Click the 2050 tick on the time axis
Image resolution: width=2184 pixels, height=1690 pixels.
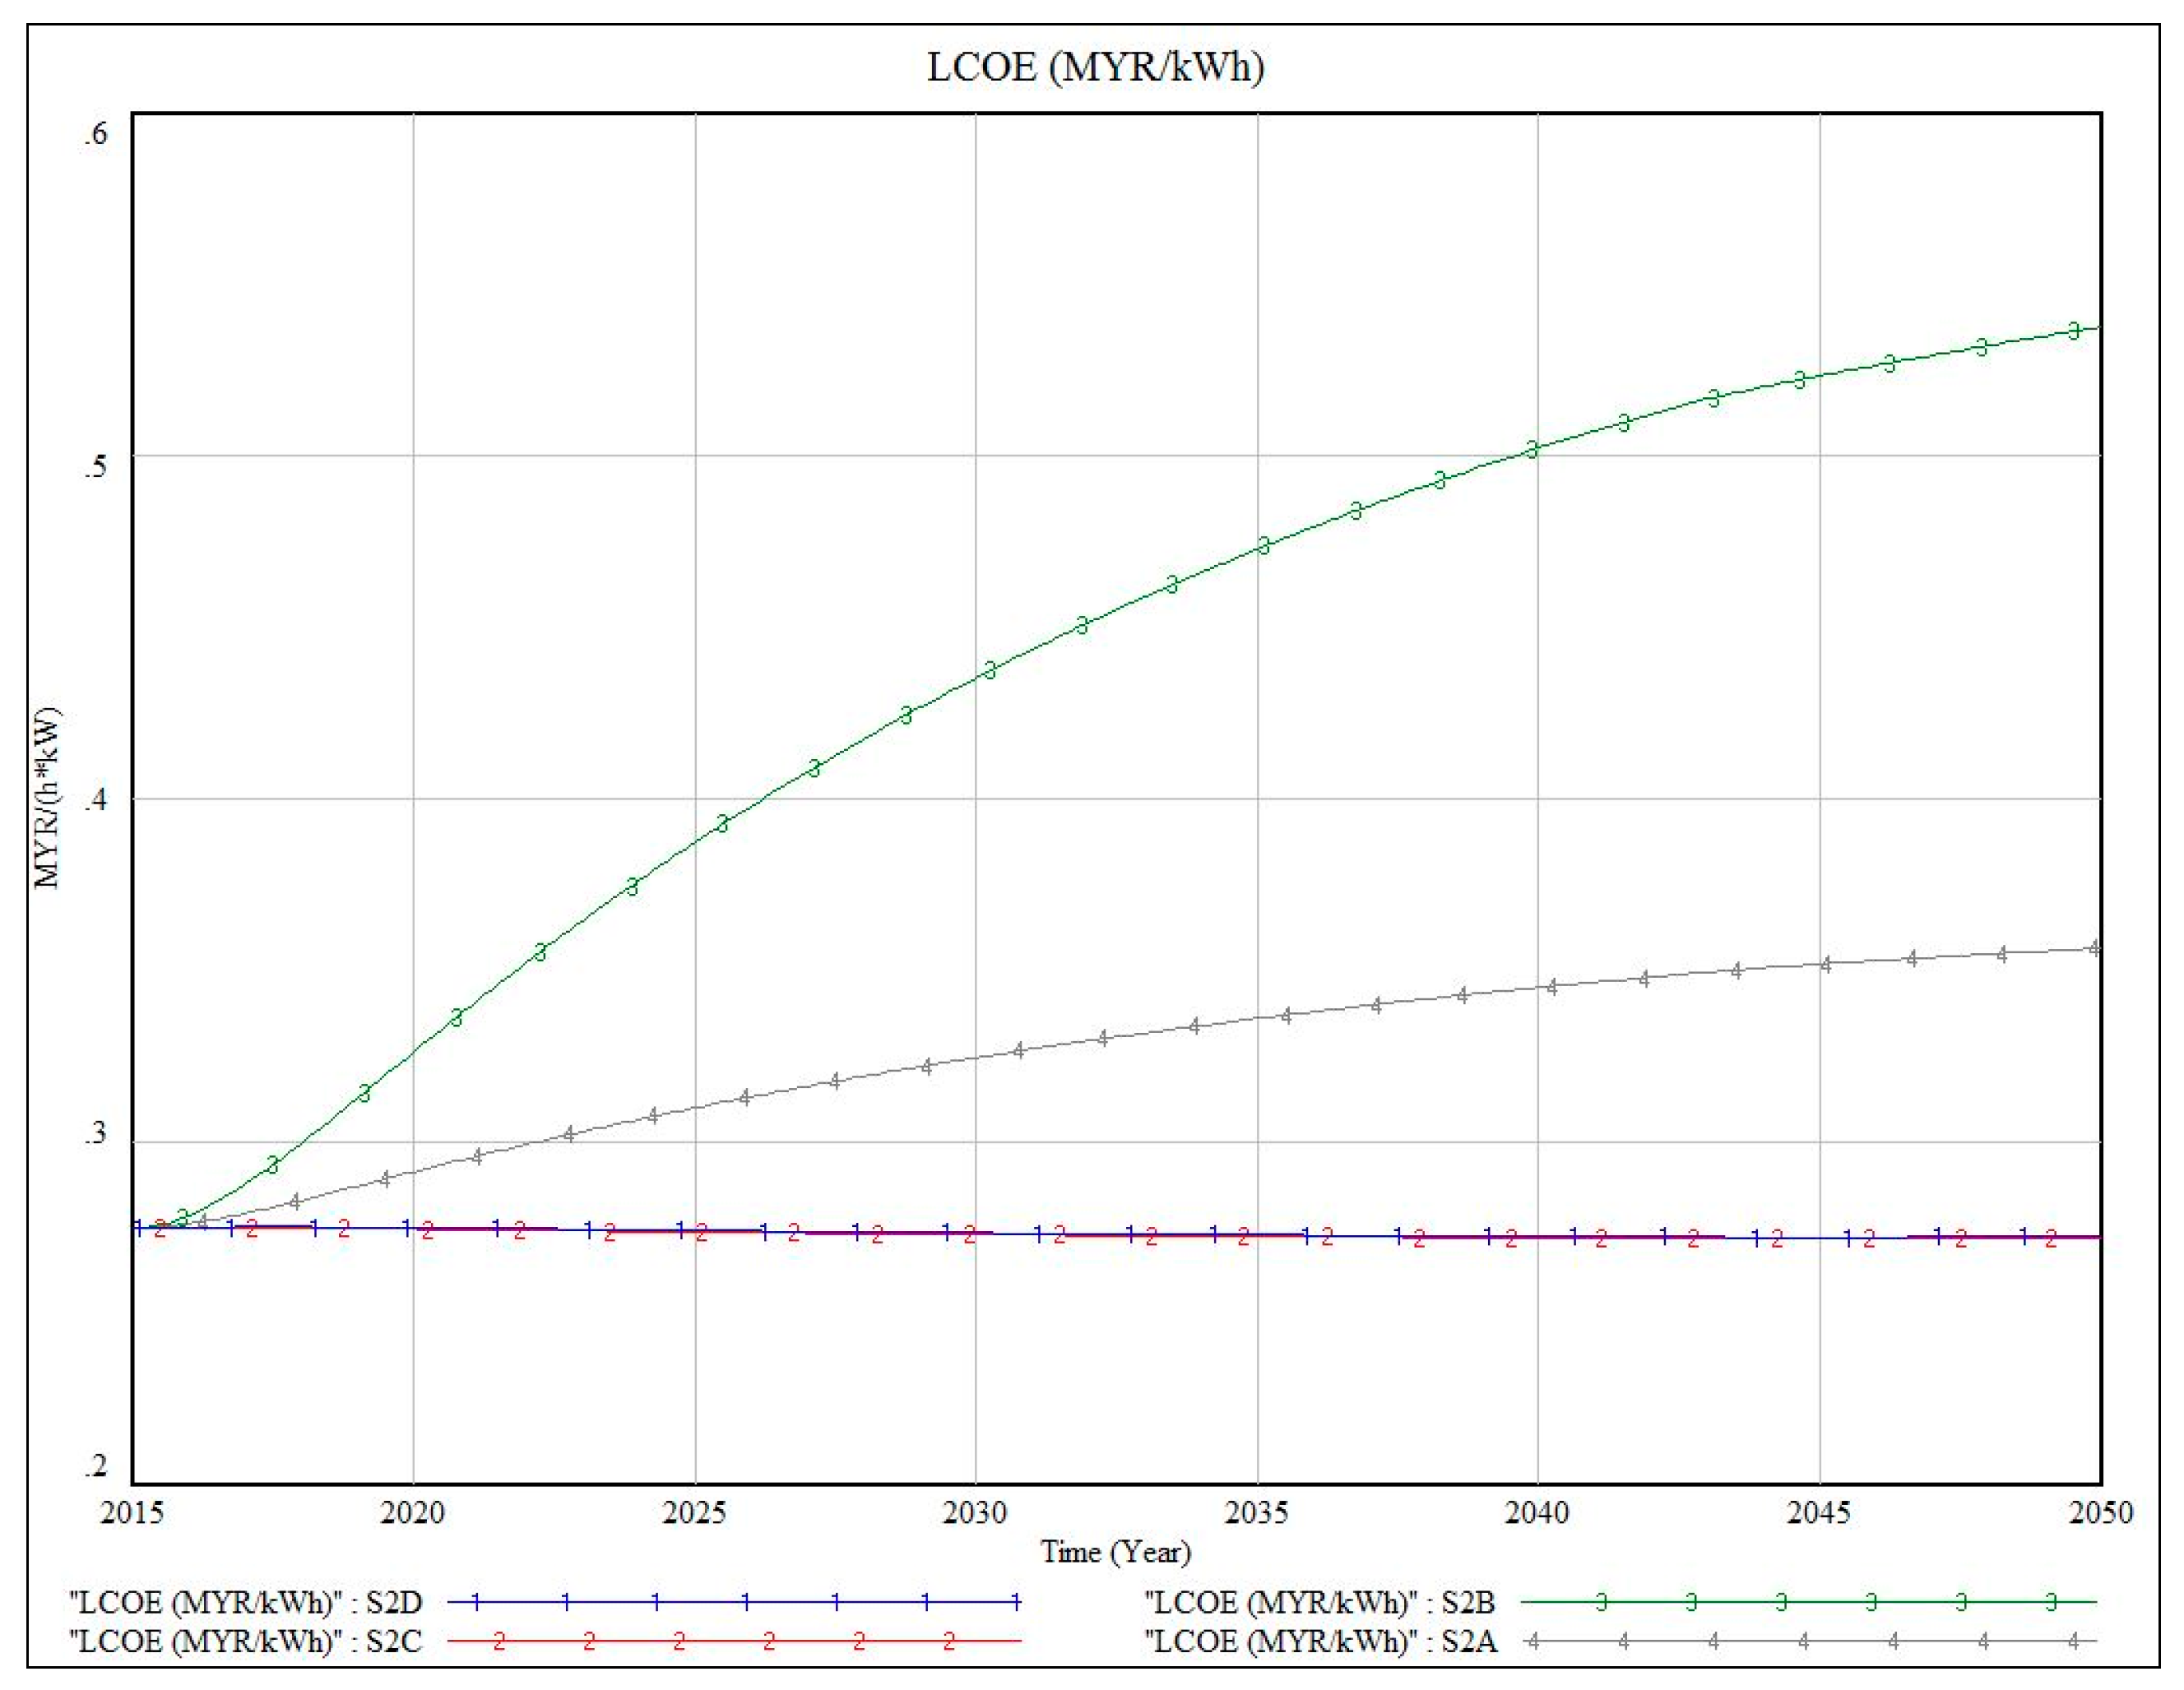pos(2100,1513)
